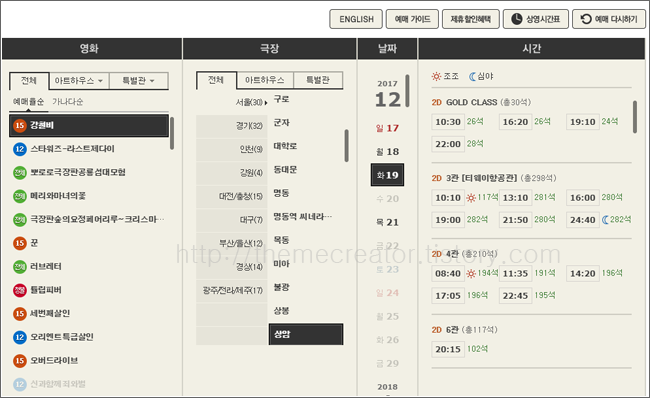Select the 13:10 showtime in 3관
This screenshot has width=650, height=398.
click(515, 198)
